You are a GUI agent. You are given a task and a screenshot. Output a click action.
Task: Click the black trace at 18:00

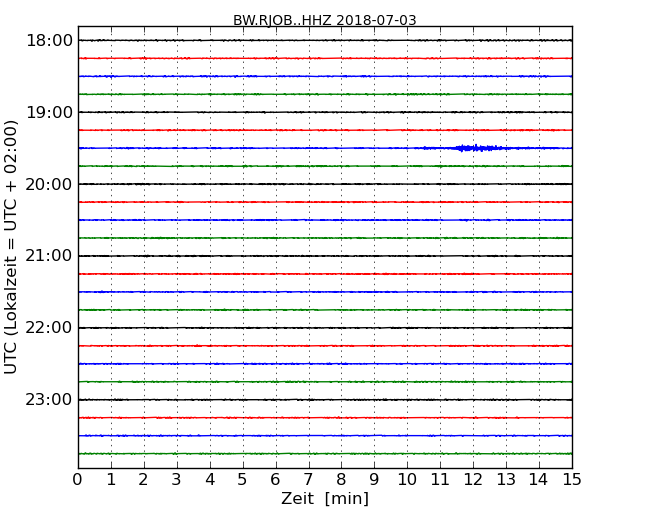[325, 40]
